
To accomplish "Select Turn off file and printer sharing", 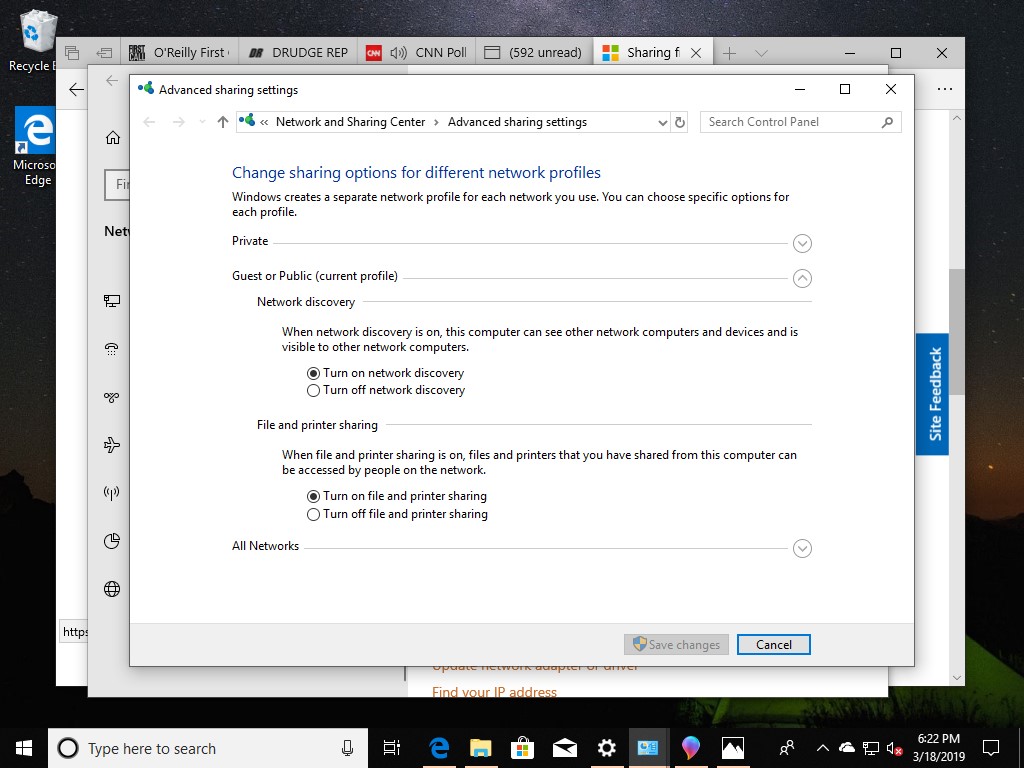I will pyautogui.click(x=397, y=514).
